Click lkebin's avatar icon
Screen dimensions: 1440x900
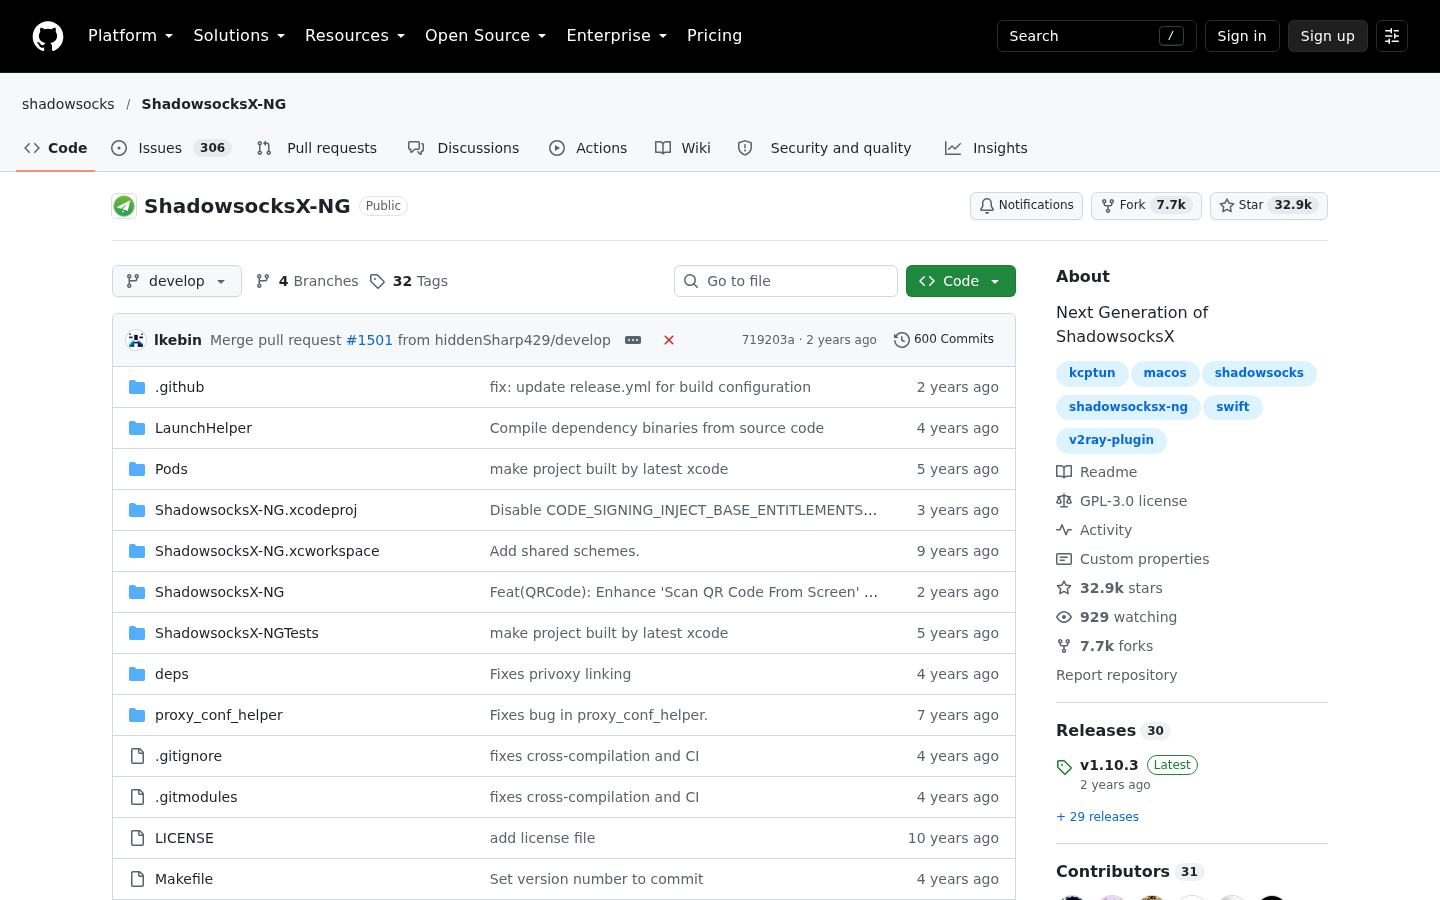point(136,340)
